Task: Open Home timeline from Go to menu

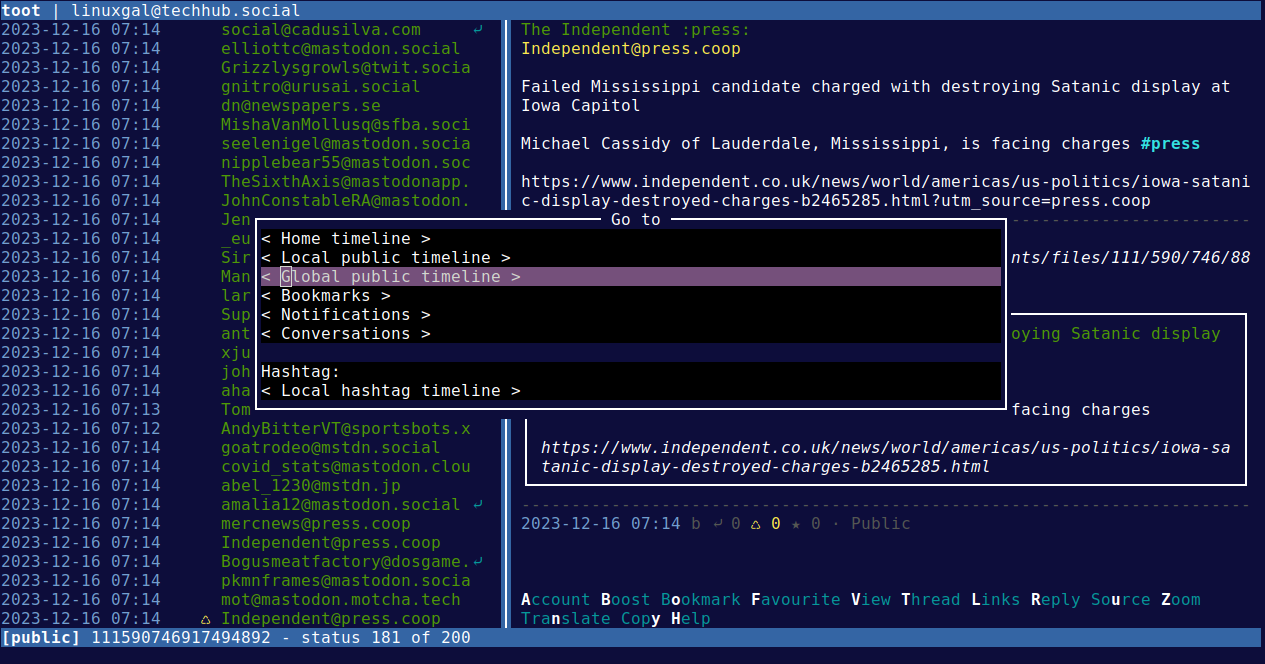Action: [345, 238]
